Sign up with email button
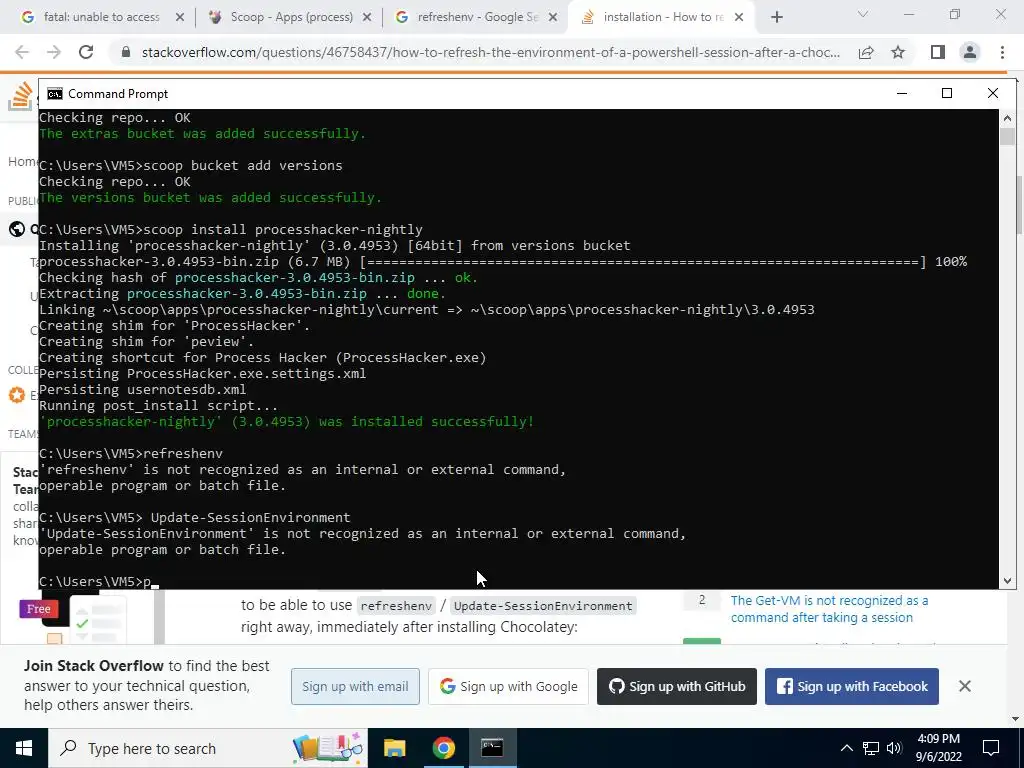Screen dimensions: 1024x768 click(355, 686)
